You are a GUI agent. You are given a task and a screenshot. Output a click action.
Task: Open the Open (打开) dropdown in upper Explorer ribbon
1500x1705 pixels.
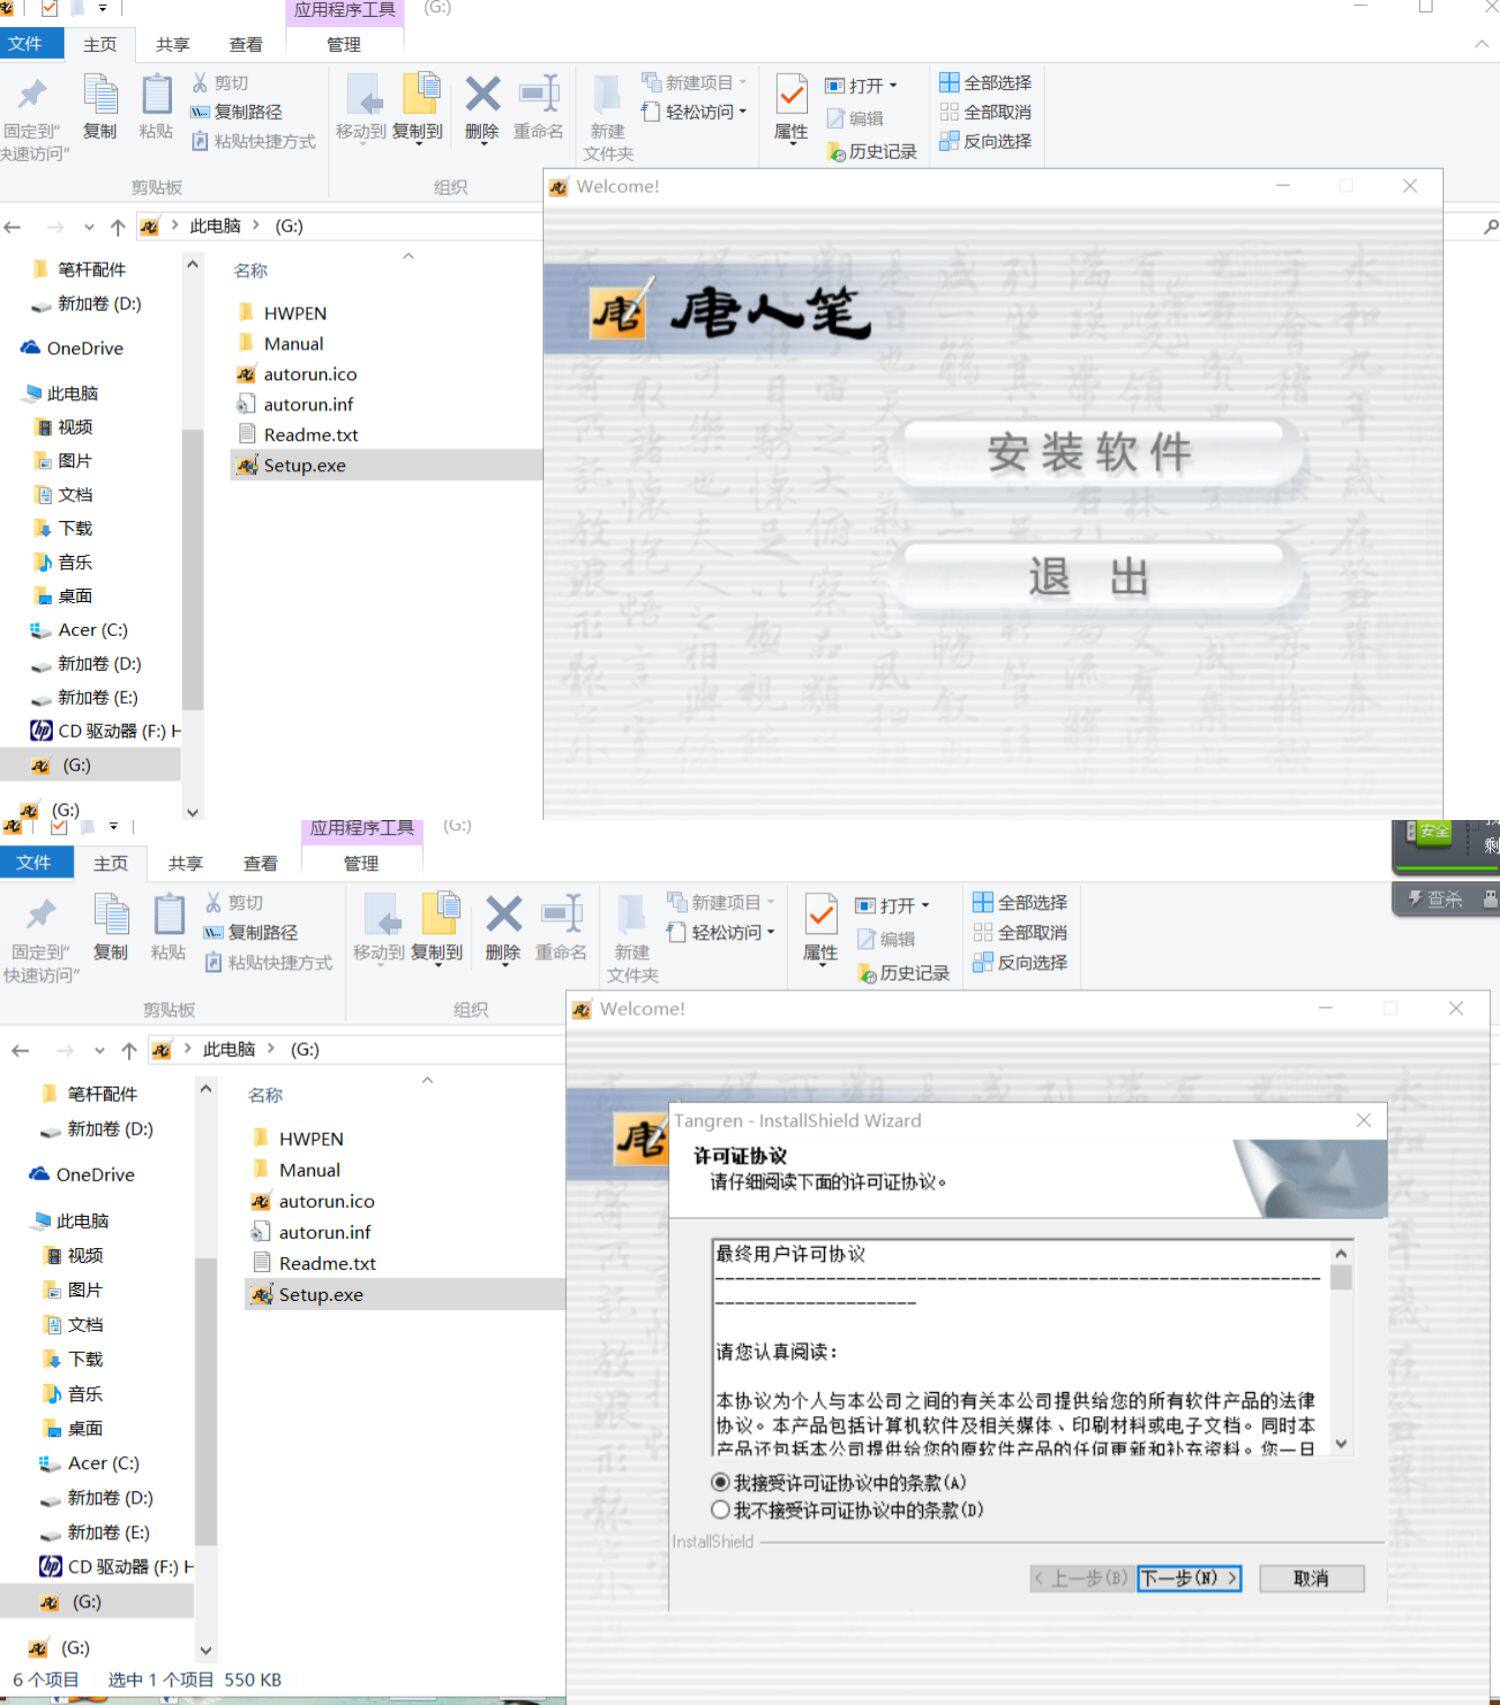coord(862,86)
